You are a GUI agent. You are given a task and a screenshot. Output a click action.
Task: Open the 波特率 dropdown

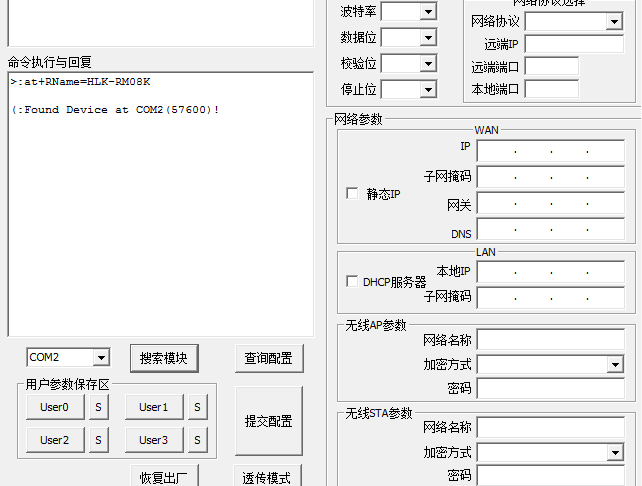coord(428,11)
